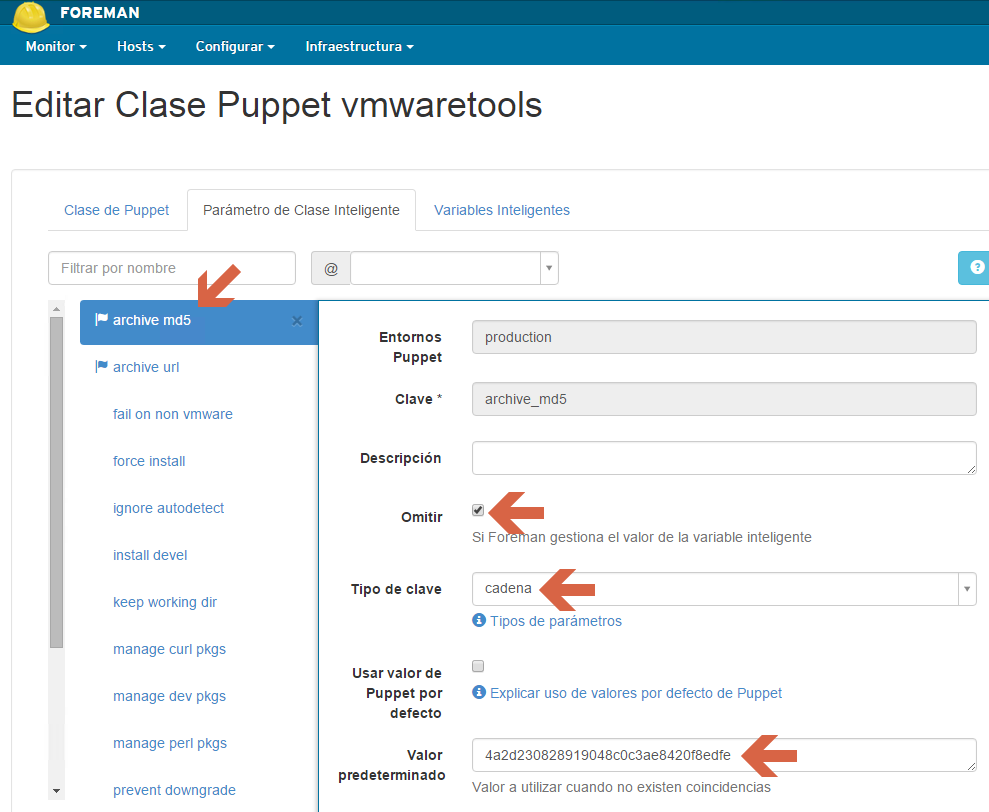The image size is (989, 812).
Task: Click the parameter list scrollbar thumb
Action: click(x=57, y=483)
